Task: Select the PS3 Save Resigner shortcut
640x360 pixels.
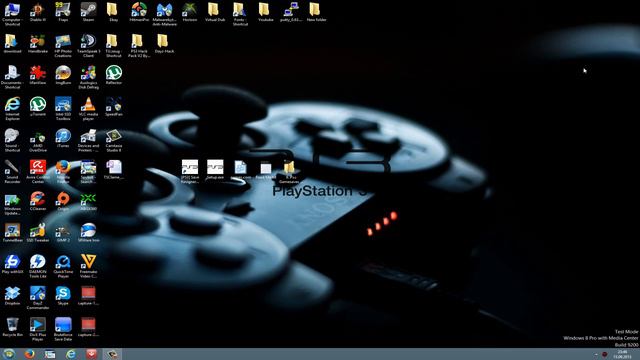Action: point(190,171)
